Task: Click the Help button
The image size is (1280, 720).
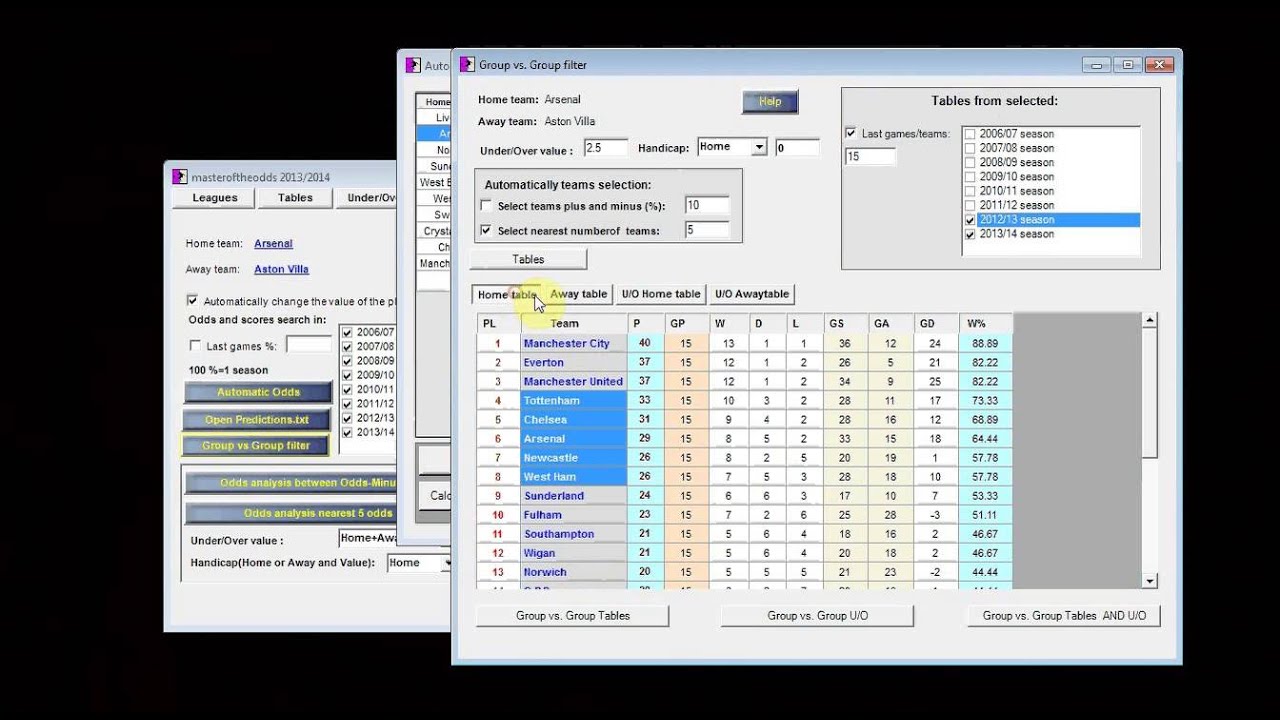Action: pos(770,101)
